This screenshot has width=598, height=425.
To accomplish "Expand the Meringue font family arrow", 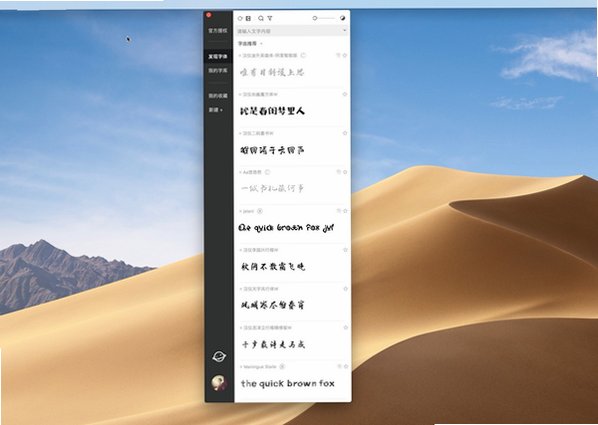I will point(241,367).
